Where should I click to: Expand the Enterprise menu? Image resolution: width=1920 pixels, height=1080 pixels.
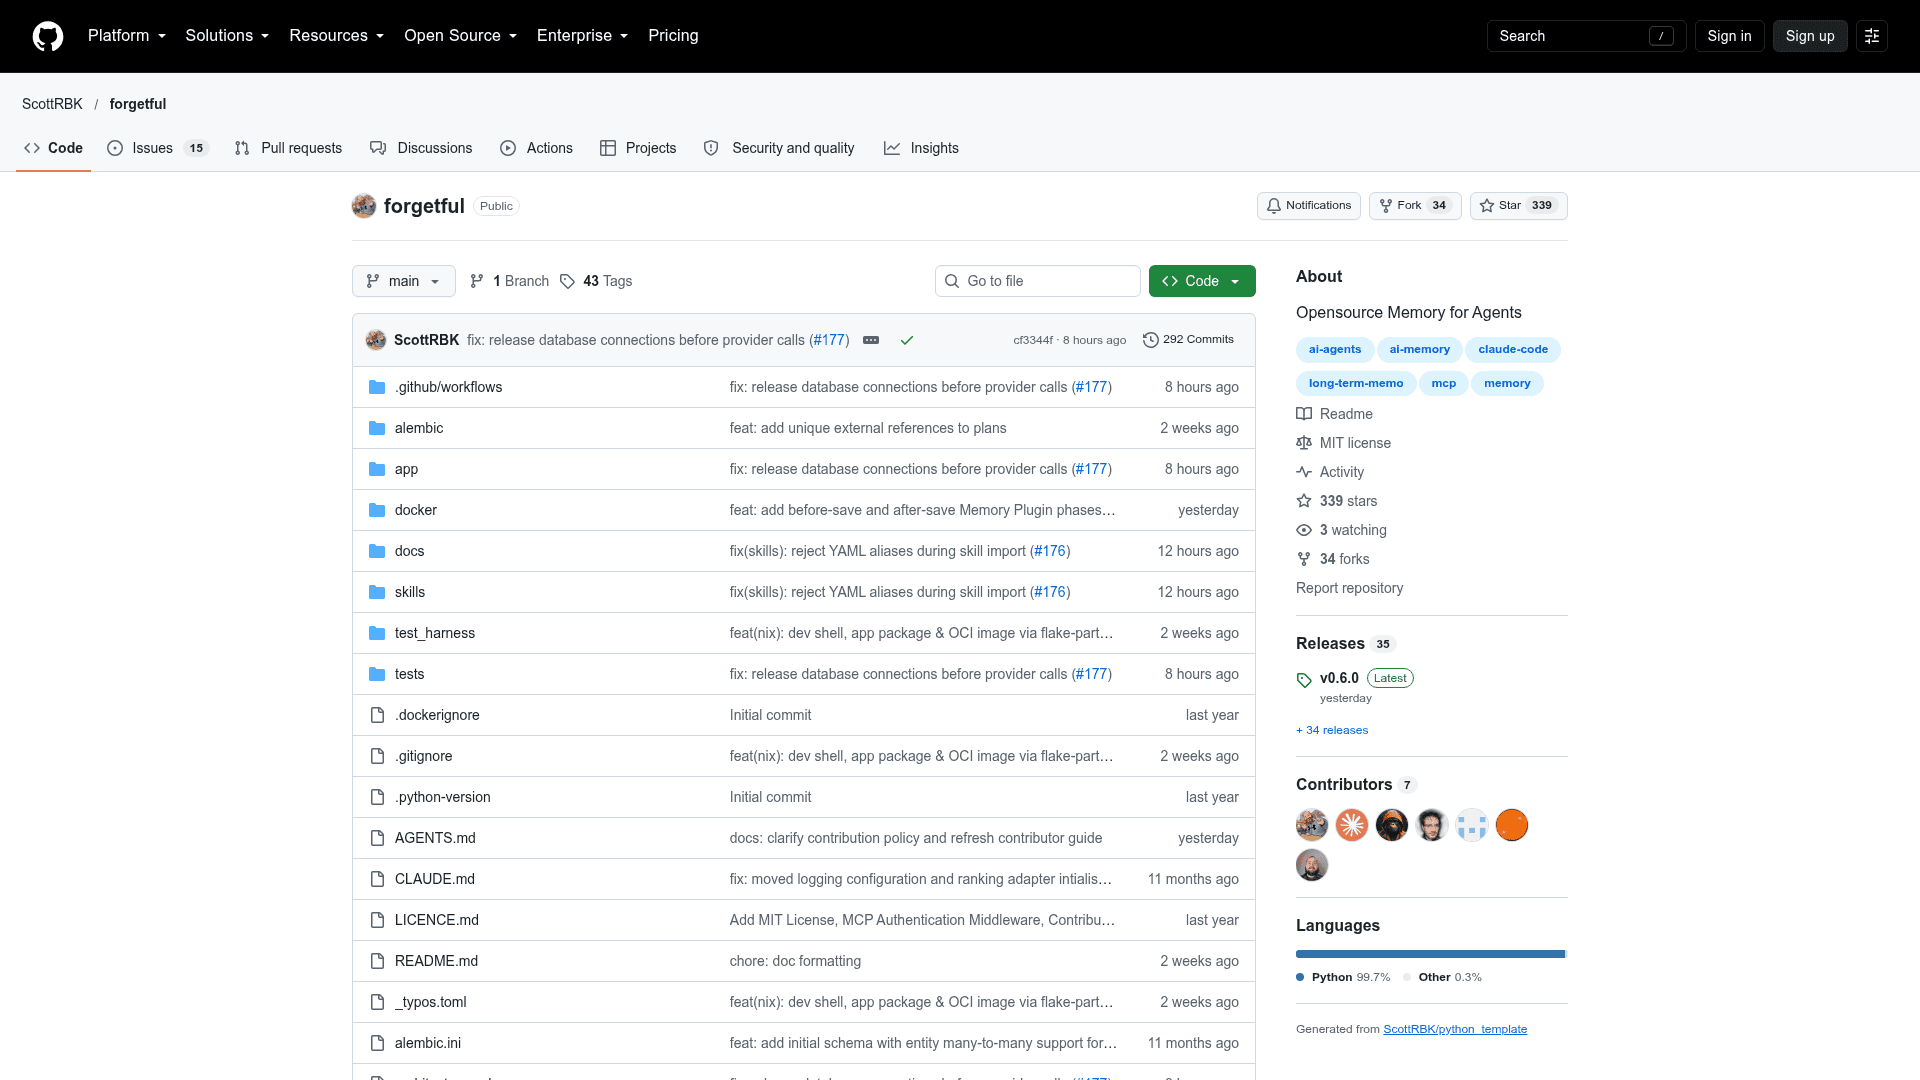pos(583,36)
